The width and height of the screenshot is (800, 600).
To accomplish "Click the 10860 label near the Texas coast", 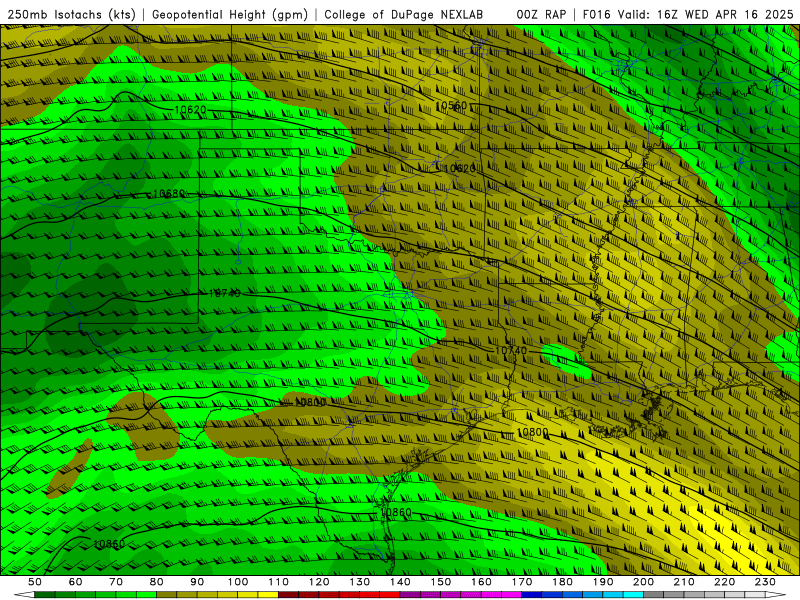I will (x=396, y=512).
